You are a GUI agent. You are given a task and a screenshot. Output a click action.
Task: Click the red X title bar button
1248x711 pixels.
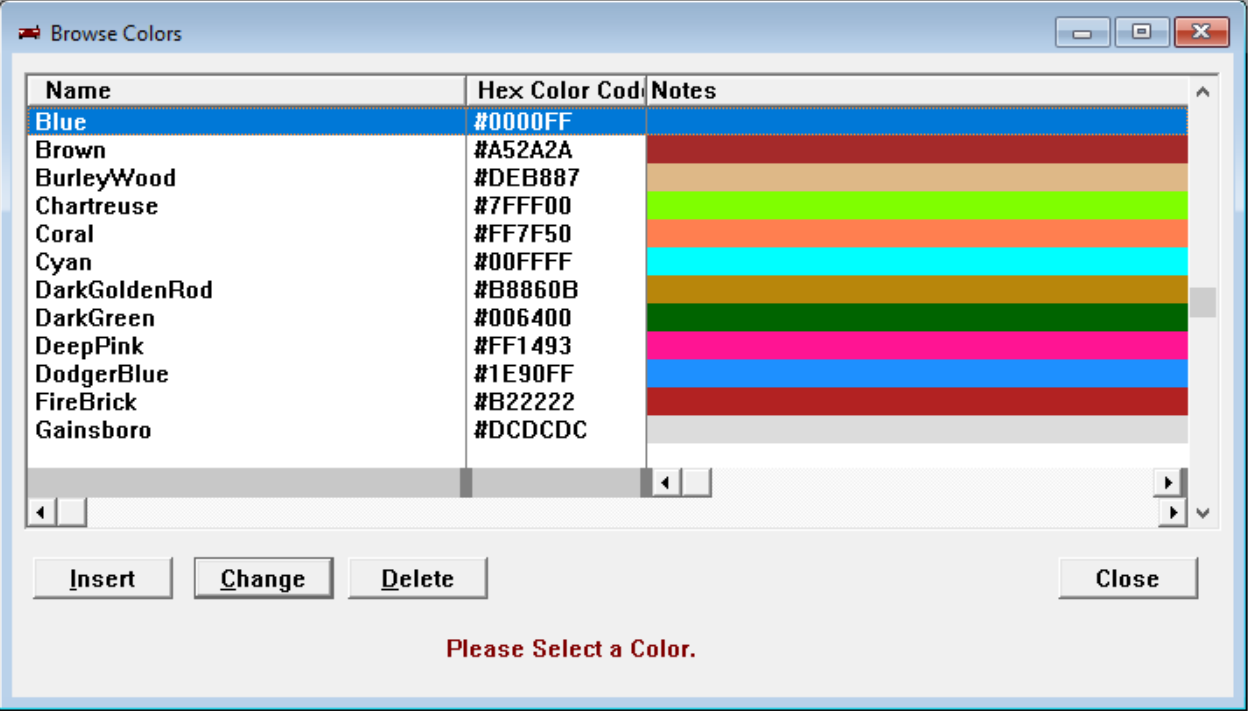(1201, 32)
